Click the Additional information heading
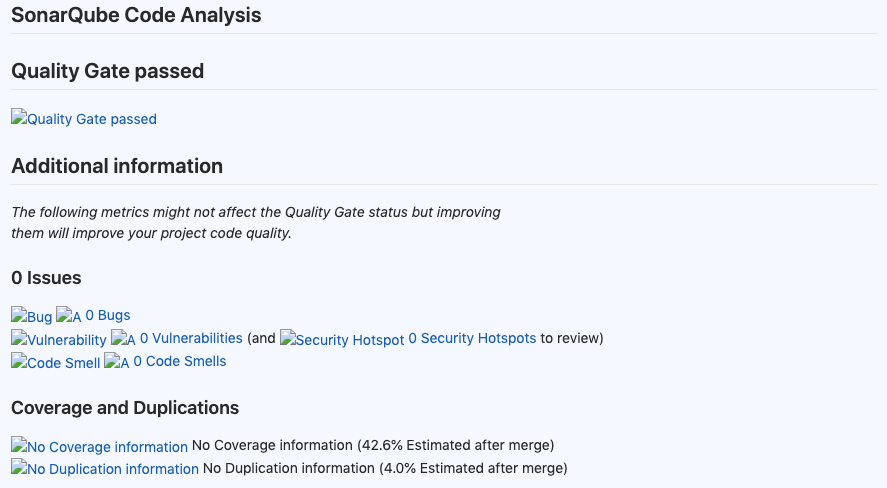Screen dimensions: 887x488 pos(117,166)
